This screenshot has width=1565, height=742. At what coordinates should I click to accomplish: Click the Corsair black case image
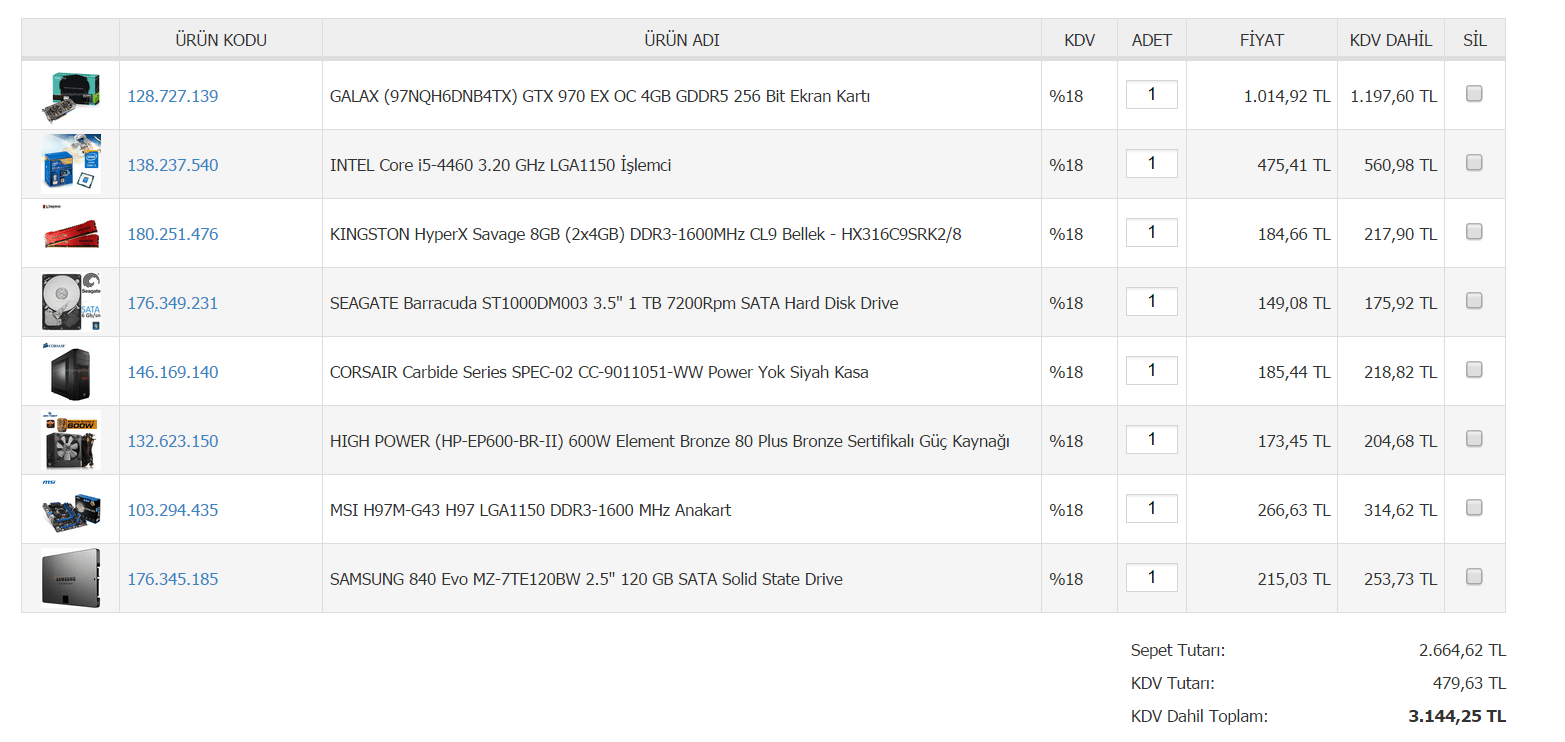click(71, 371)
